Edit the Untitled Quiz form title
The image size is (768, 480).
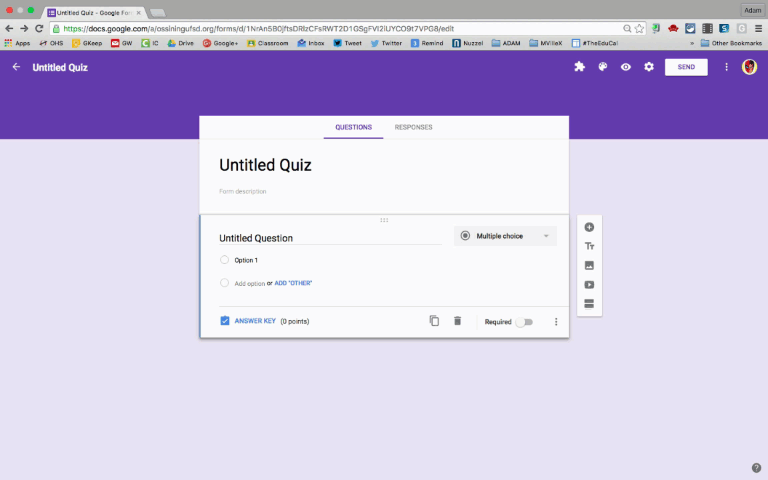coord(265,166)
